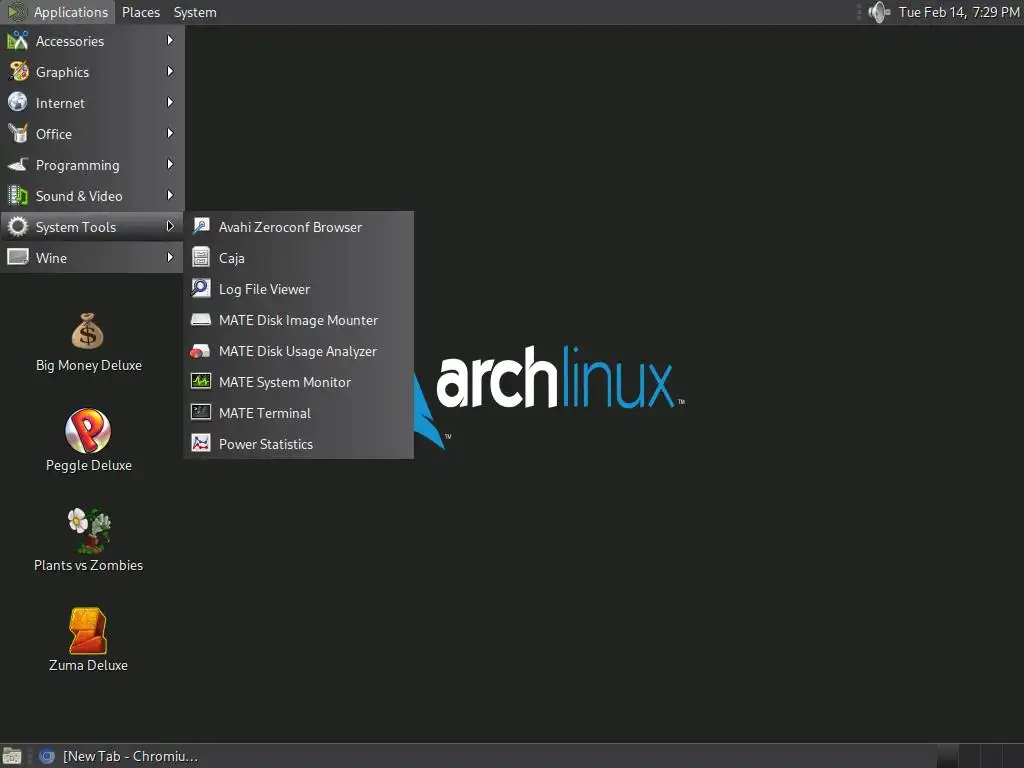This screenshot has height=768, width=1024.
Task: Click the MATE System Monitor icon
Action: pyautogui.click(x=201, y=381)
